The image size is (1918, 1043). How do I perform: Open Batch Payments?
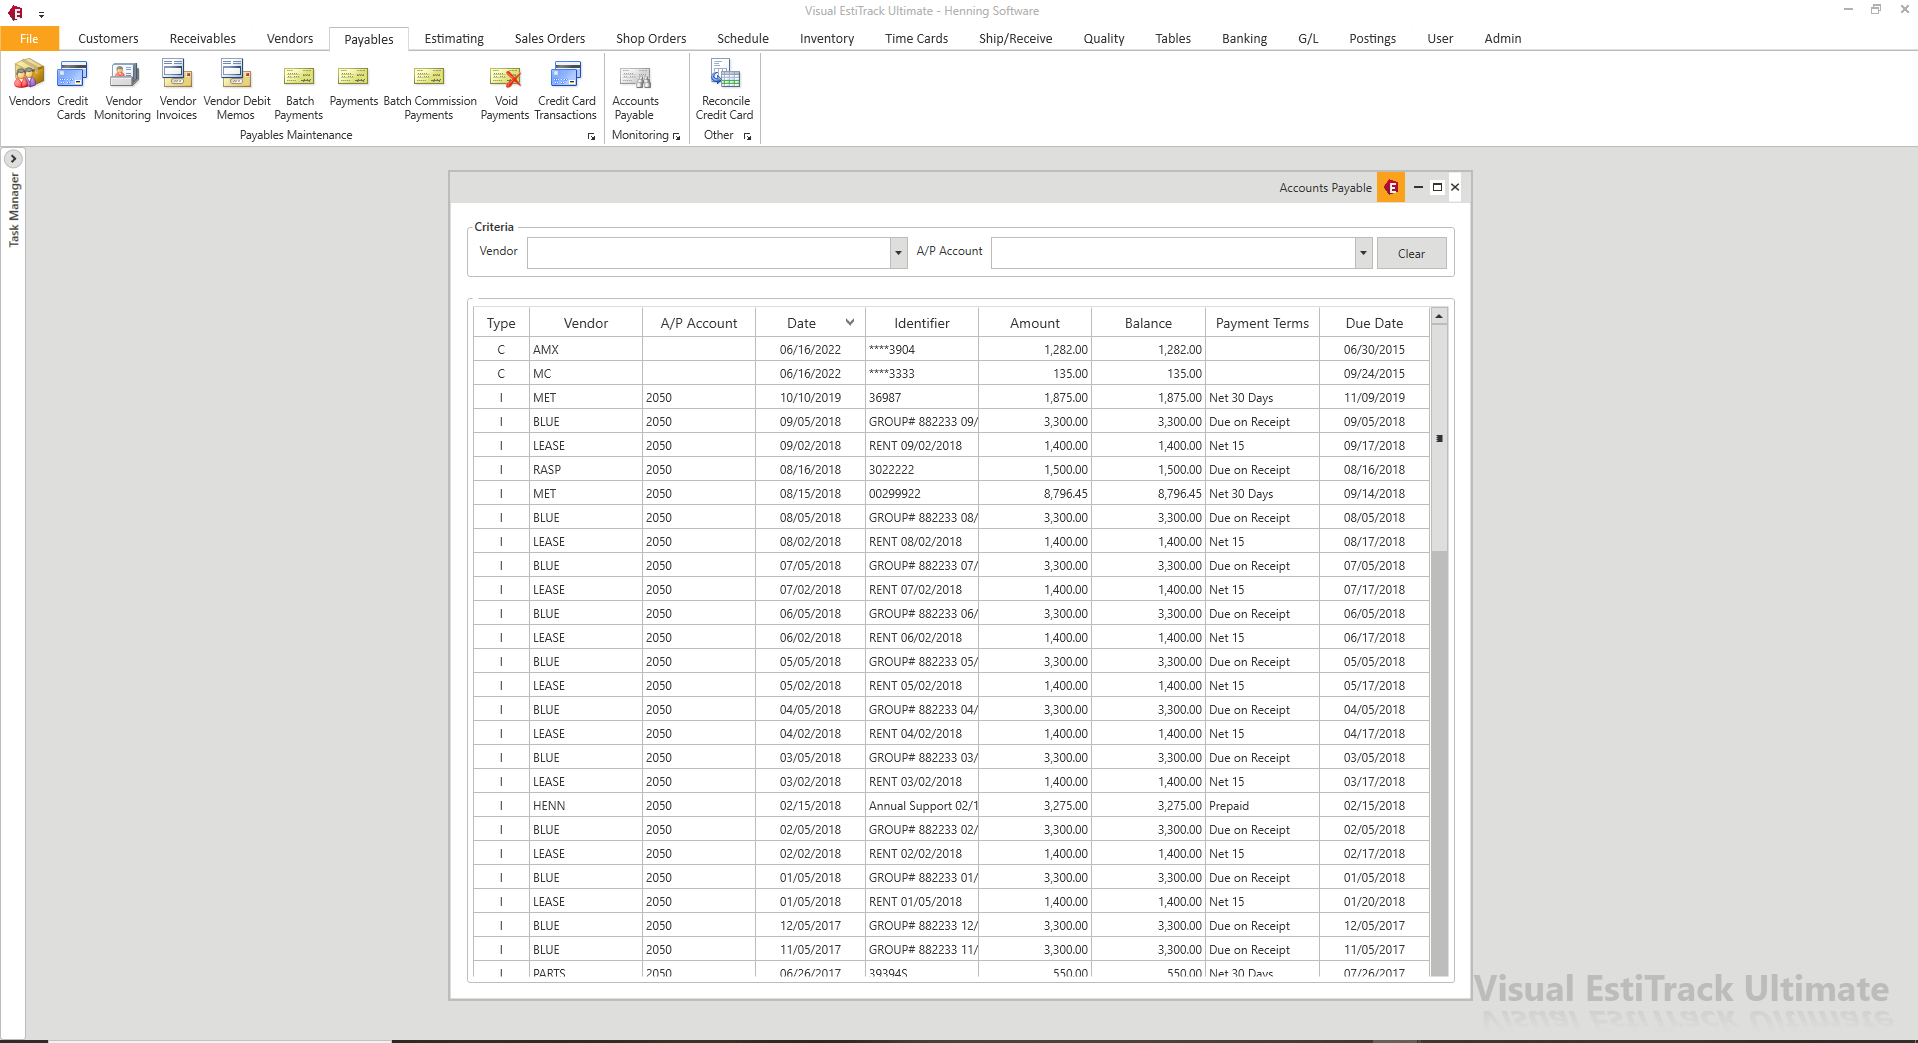298,88
